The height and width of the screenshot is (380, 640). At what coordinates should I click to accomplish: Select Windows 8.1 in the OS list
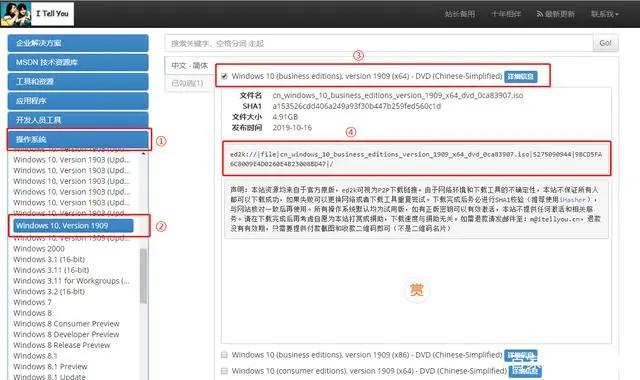(x=35, y=356)
